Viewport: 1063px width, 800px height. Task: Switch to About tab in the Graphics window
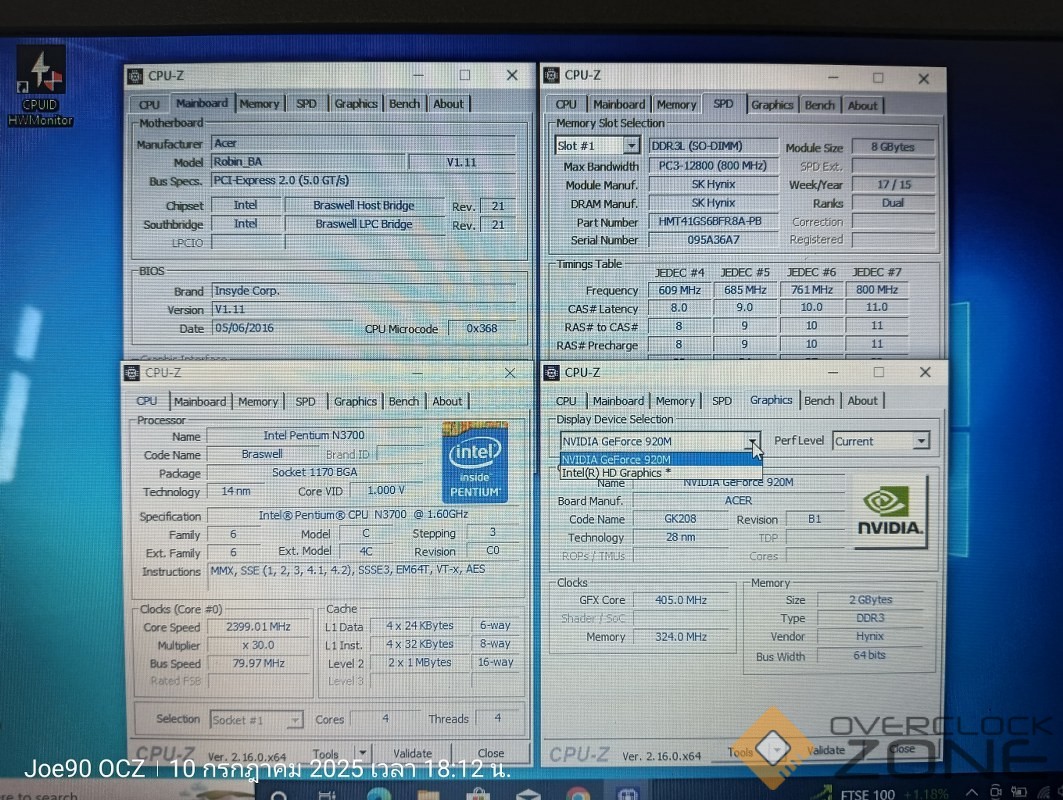862,401
